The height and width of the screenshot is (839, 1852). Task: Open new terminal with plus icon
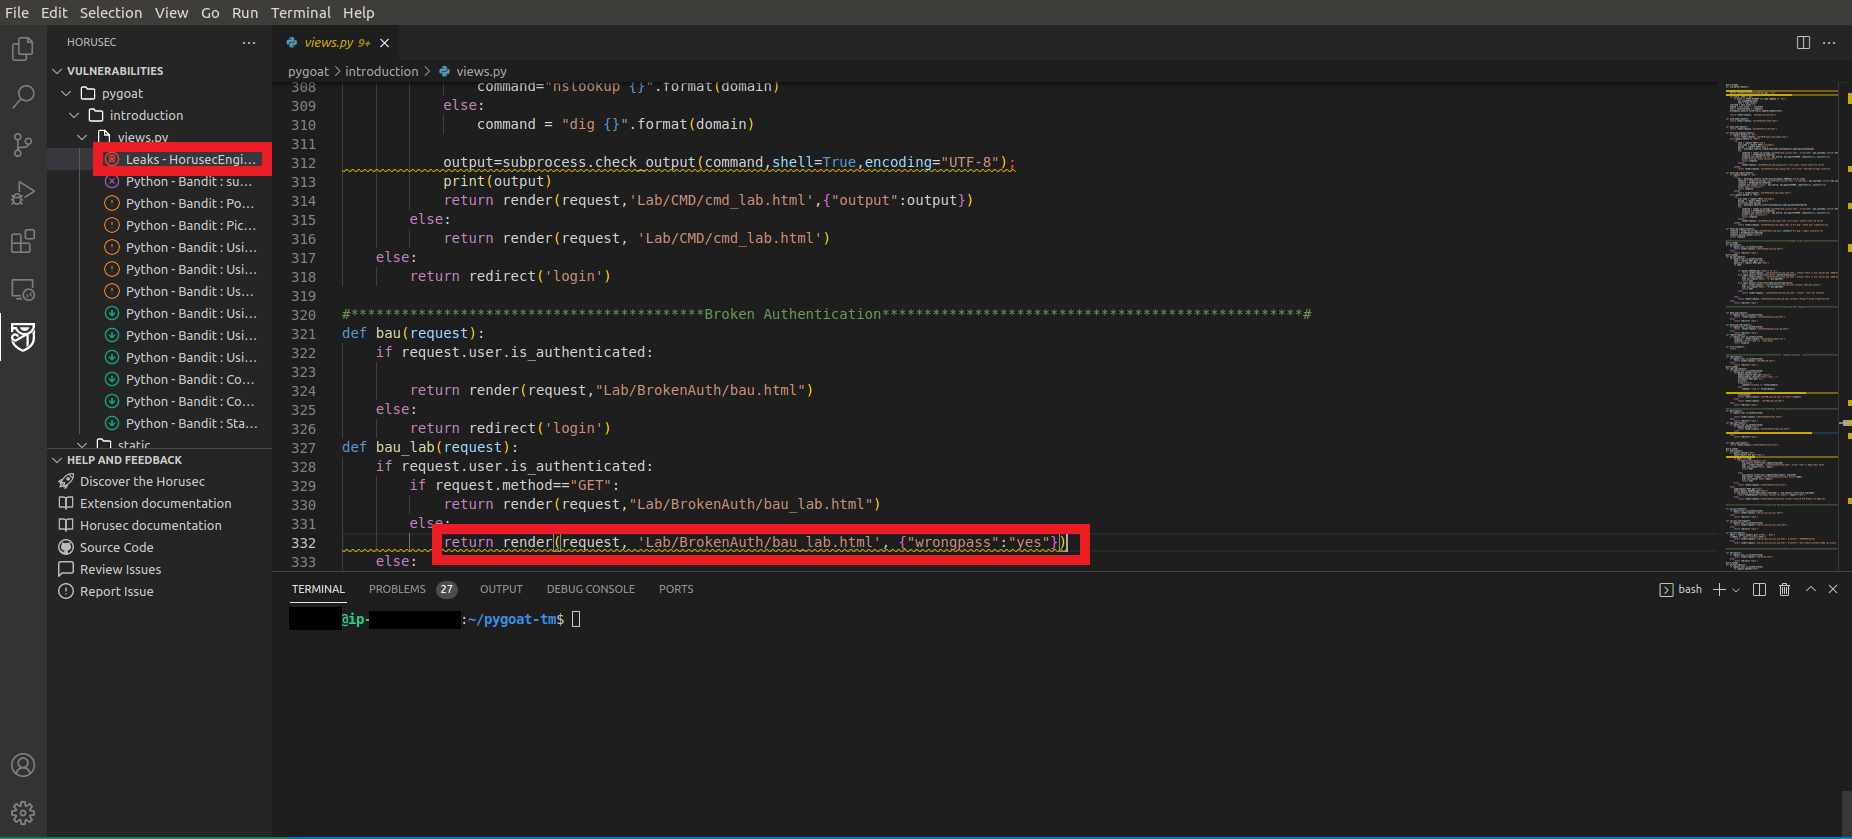pos(1719,589)
